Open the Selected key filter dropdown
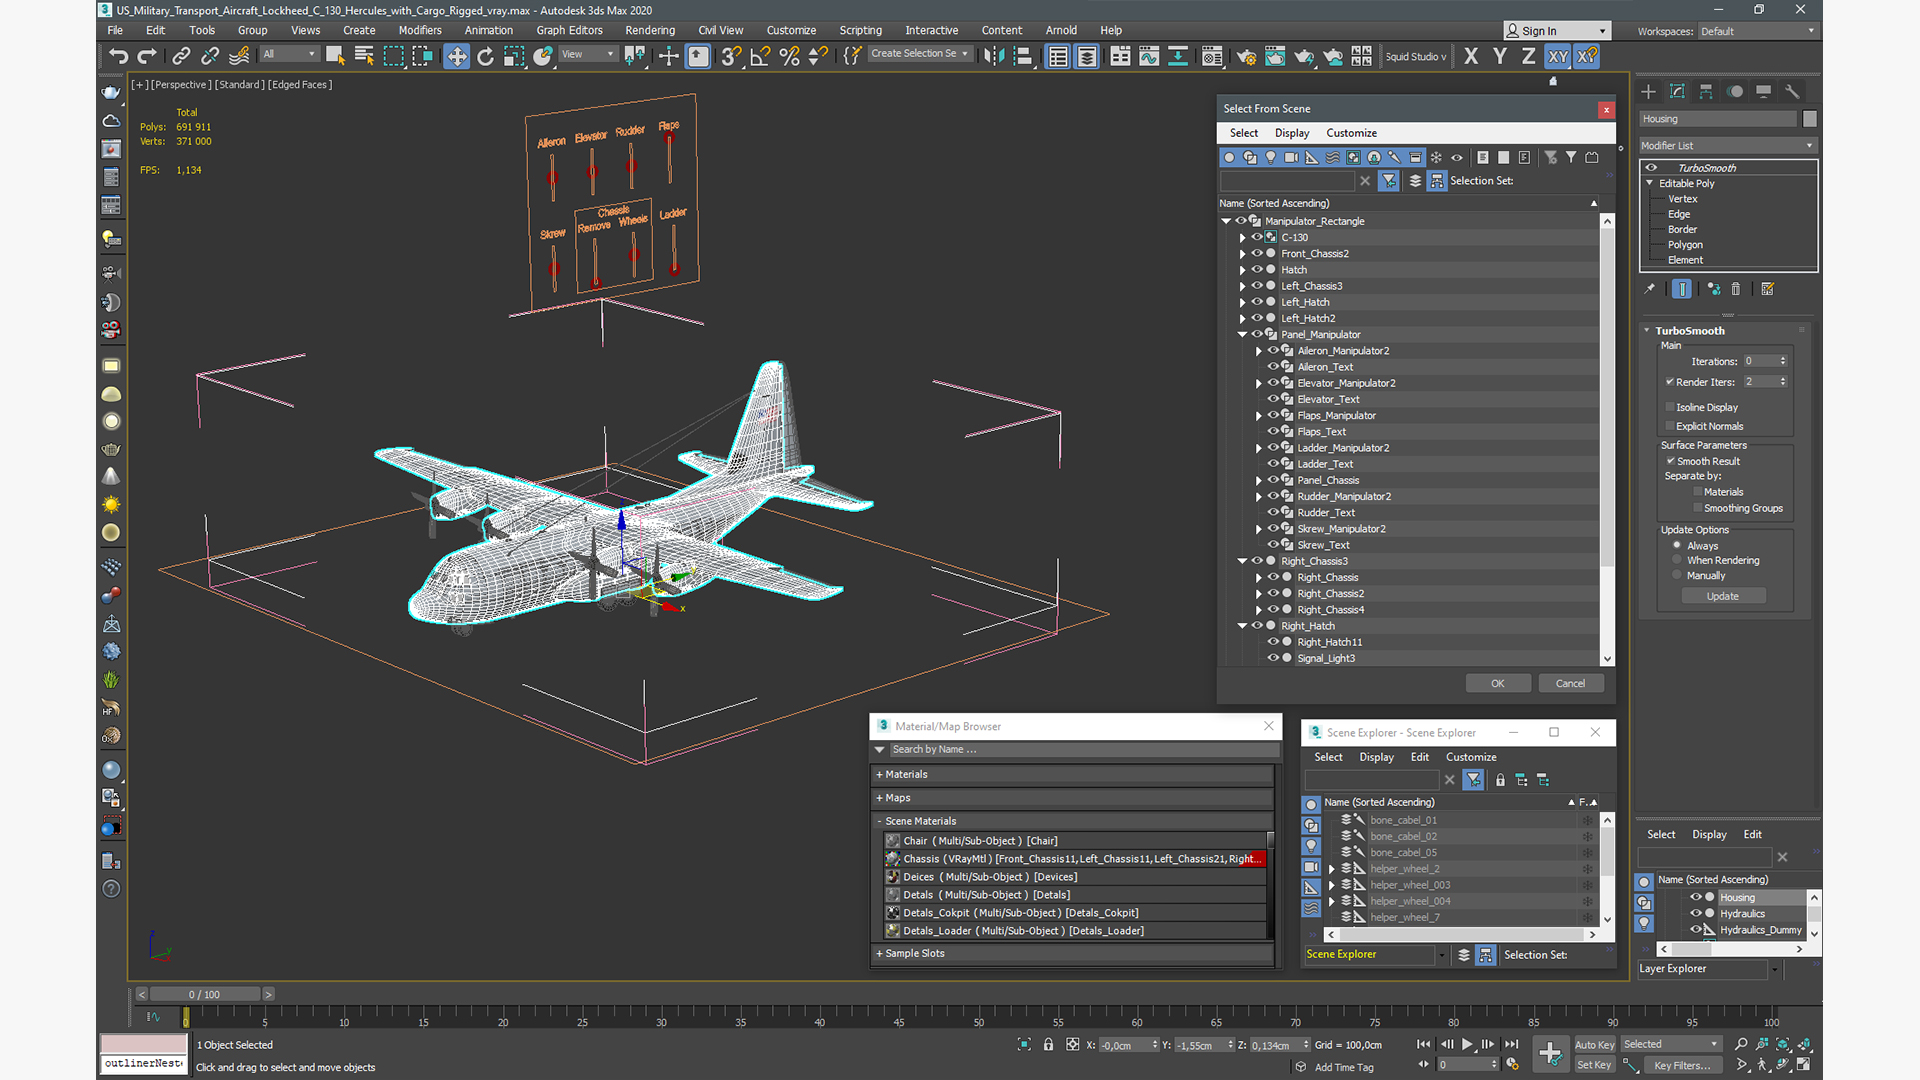The height and width of the screenshot is (1080, 1920). point(1670,1044)
